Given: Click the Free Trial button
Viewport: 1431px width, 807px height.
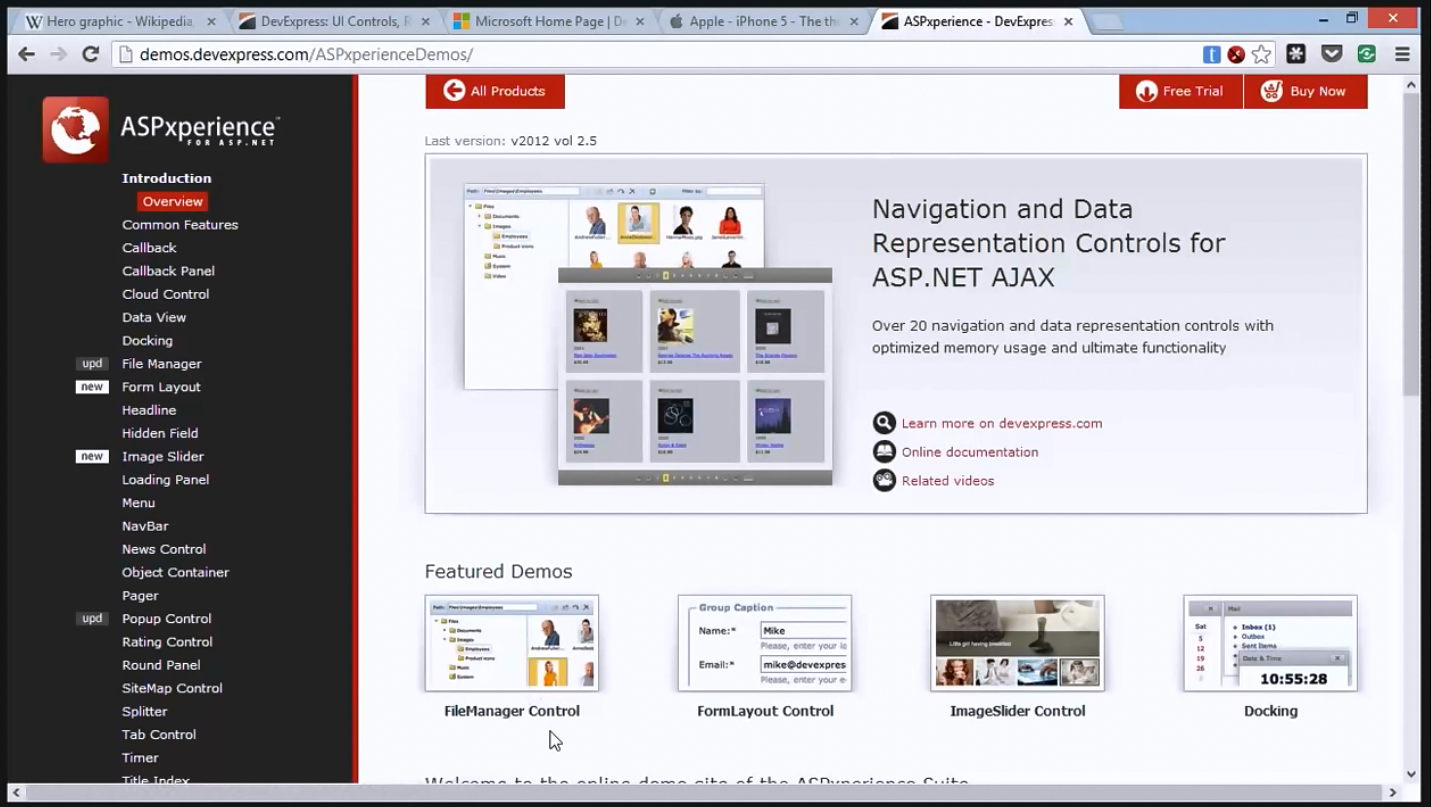Looking at the screenshot, I should 1181,91.
